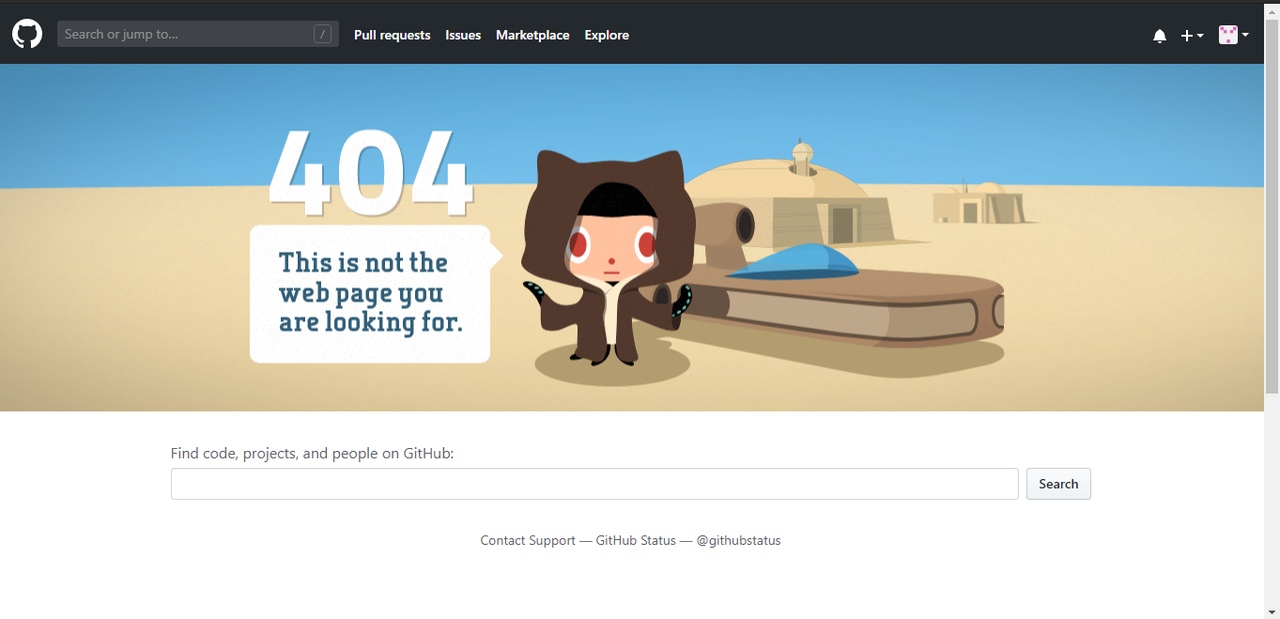Click the slash shortcut key hint icon
Viewport: 1280px width, 619px height.
tap(322, 34)
